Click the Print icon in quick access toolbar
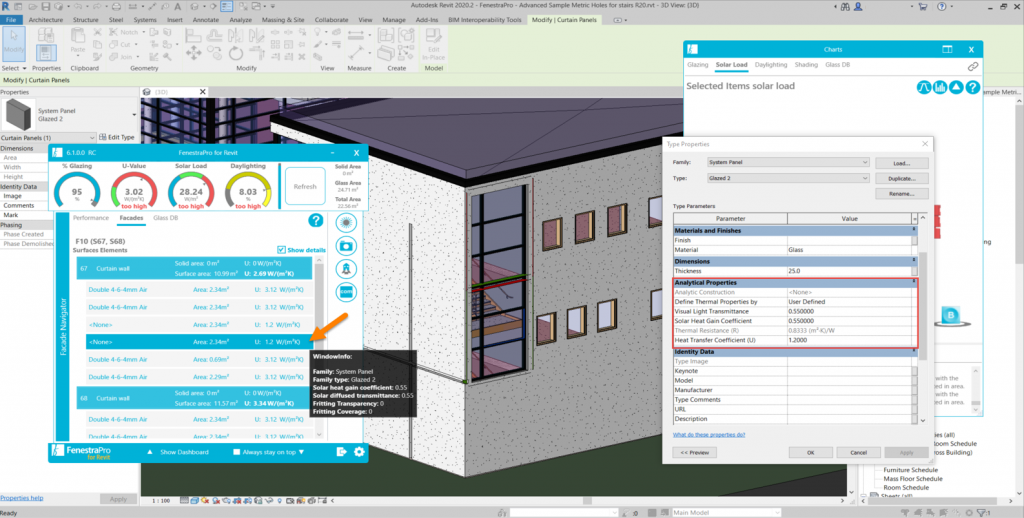Viewport: 1024px width, 518px height. [x=116, y=7]
